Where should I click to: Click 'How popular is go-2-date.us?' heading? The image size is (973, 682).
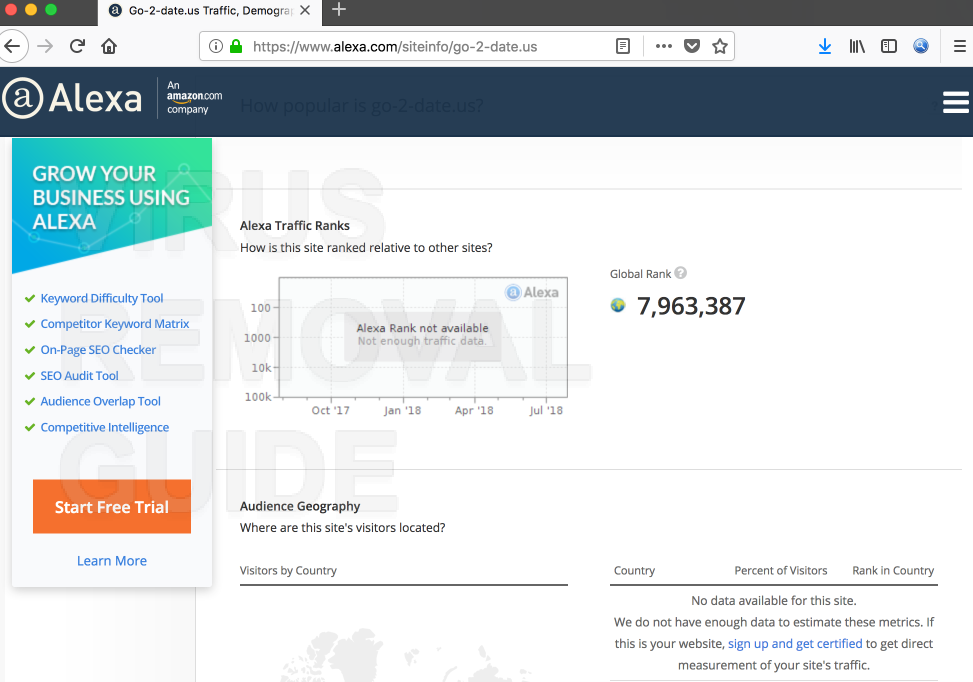[361, 105]
